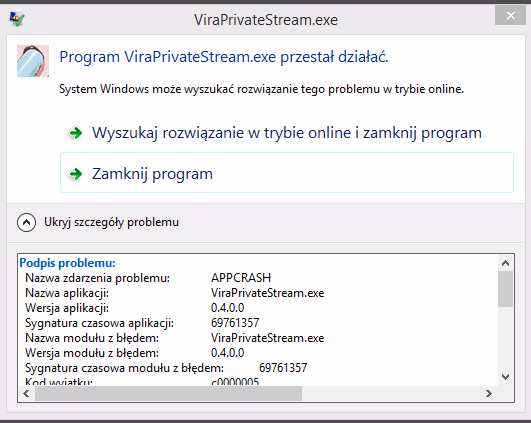Collapse details with the circular chevron icon
This screenshot has height=423, width=531.
pyautogui.click(x=26, y=223)
